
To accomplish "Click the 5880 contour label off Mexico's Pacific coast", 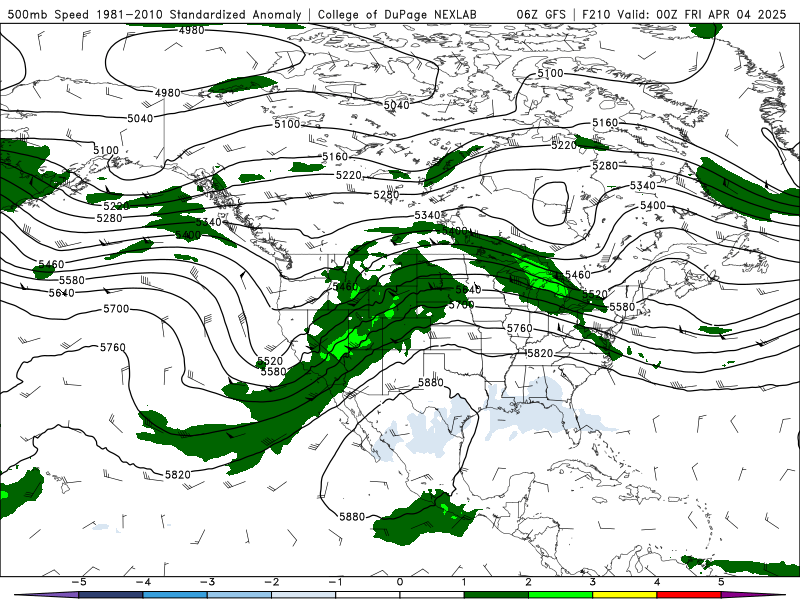I will 352,517.
